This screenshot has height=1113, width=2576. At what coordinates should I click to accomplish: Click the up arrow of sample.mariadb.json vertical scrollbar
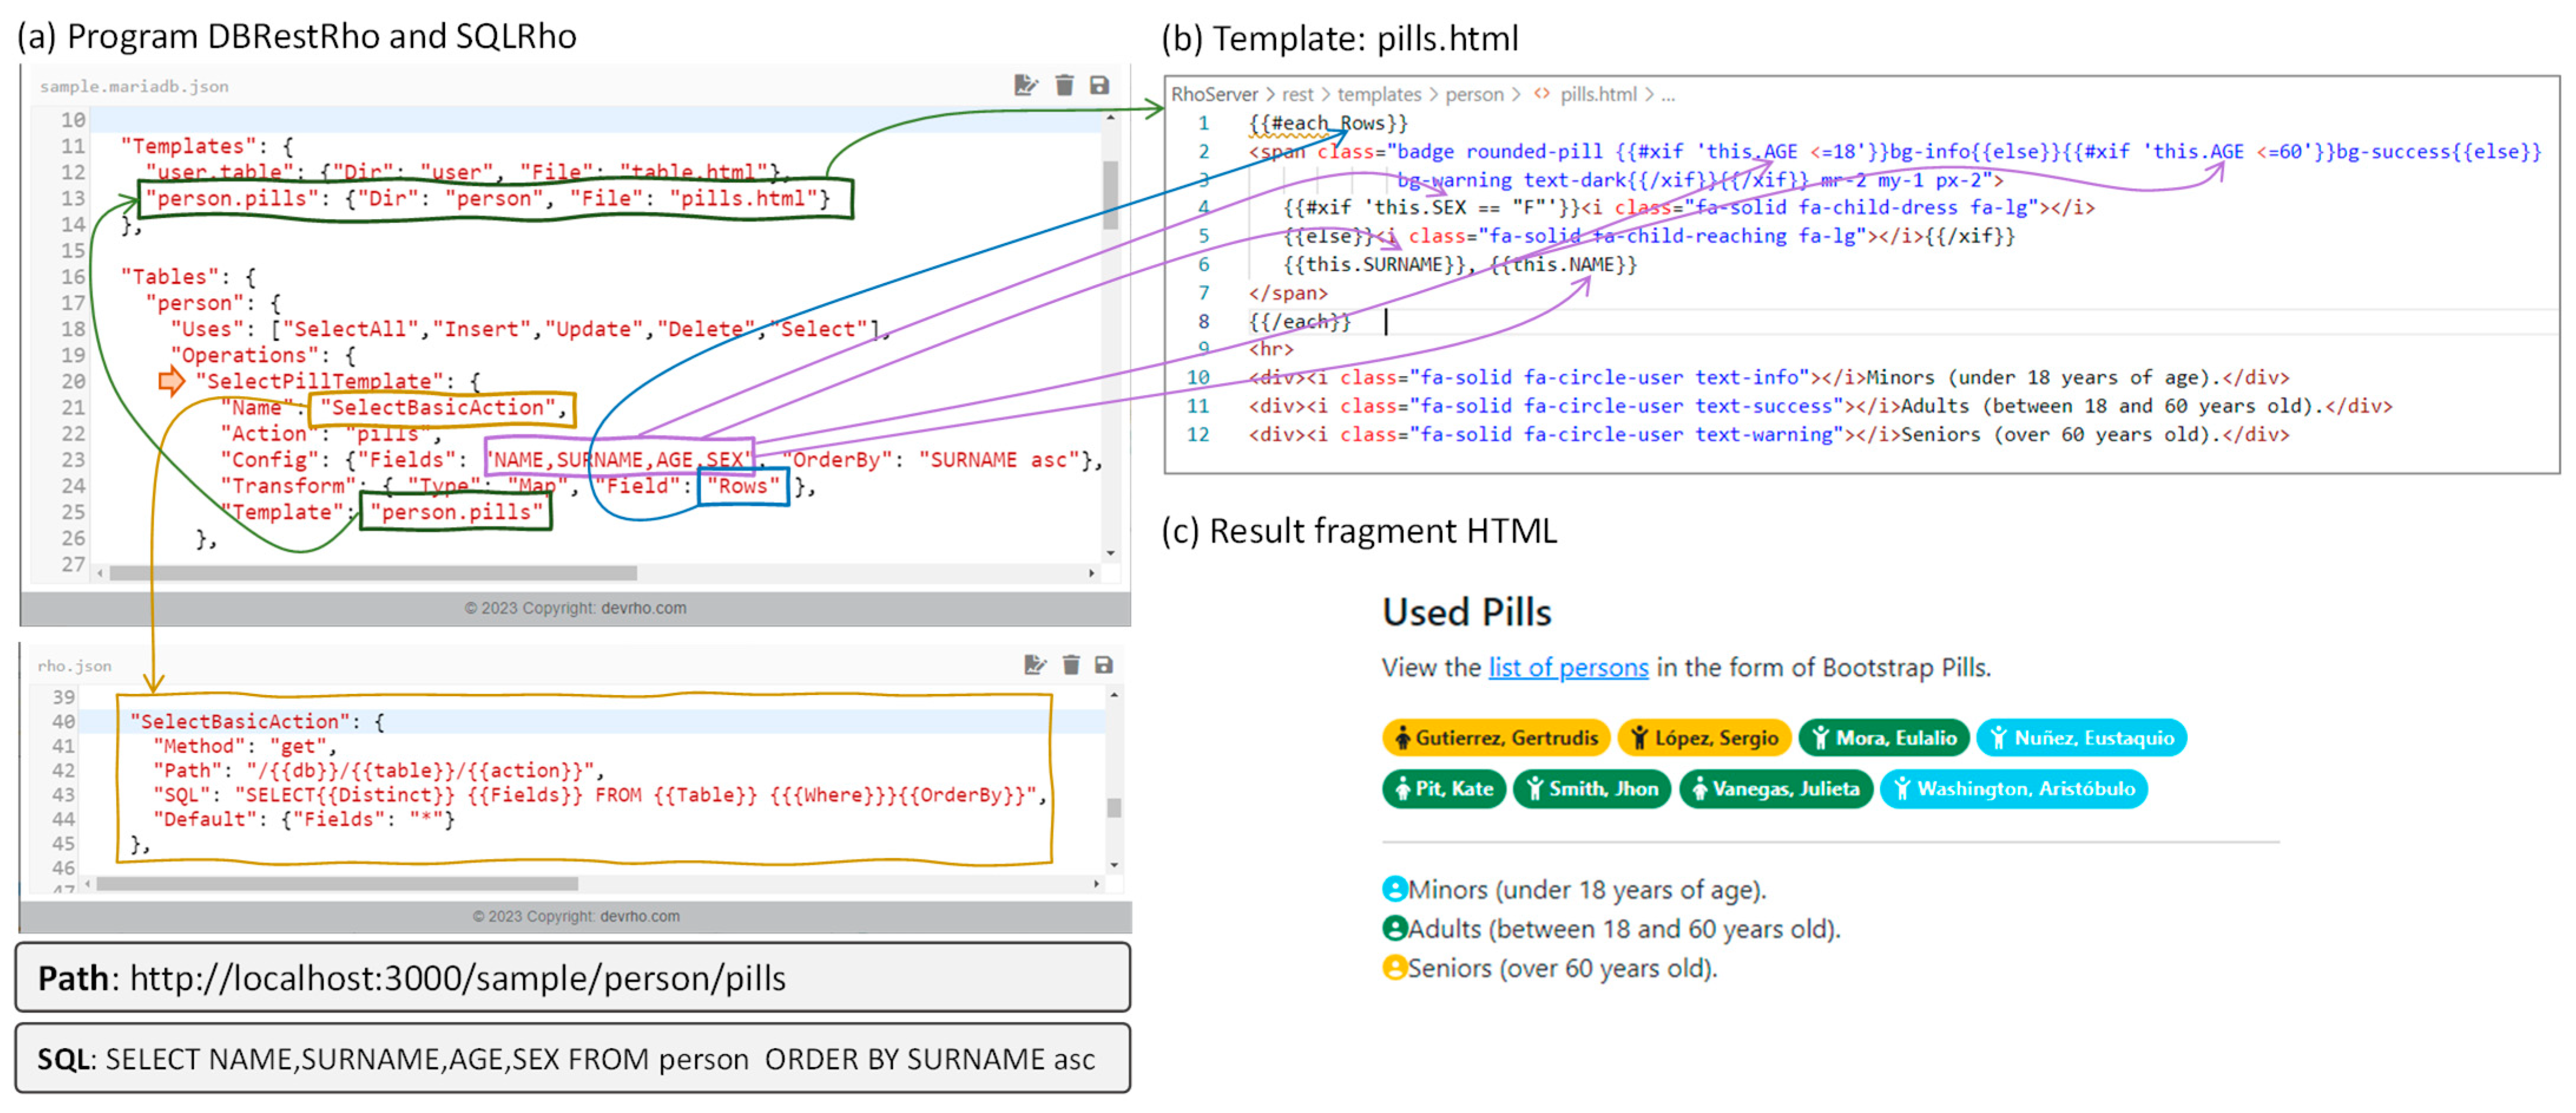(x=1110, y=118)
